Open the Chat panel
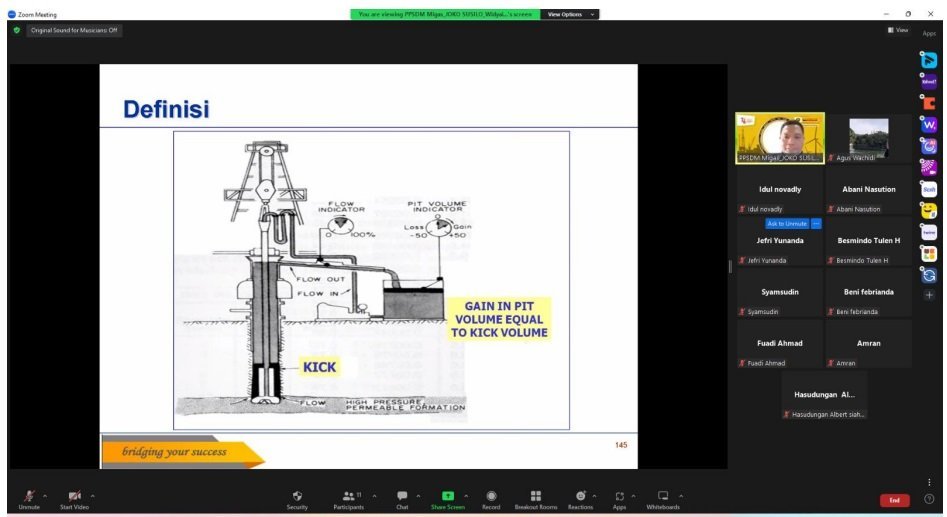The width and height of the screenshot is (947, 517). (x=402, y=497)
